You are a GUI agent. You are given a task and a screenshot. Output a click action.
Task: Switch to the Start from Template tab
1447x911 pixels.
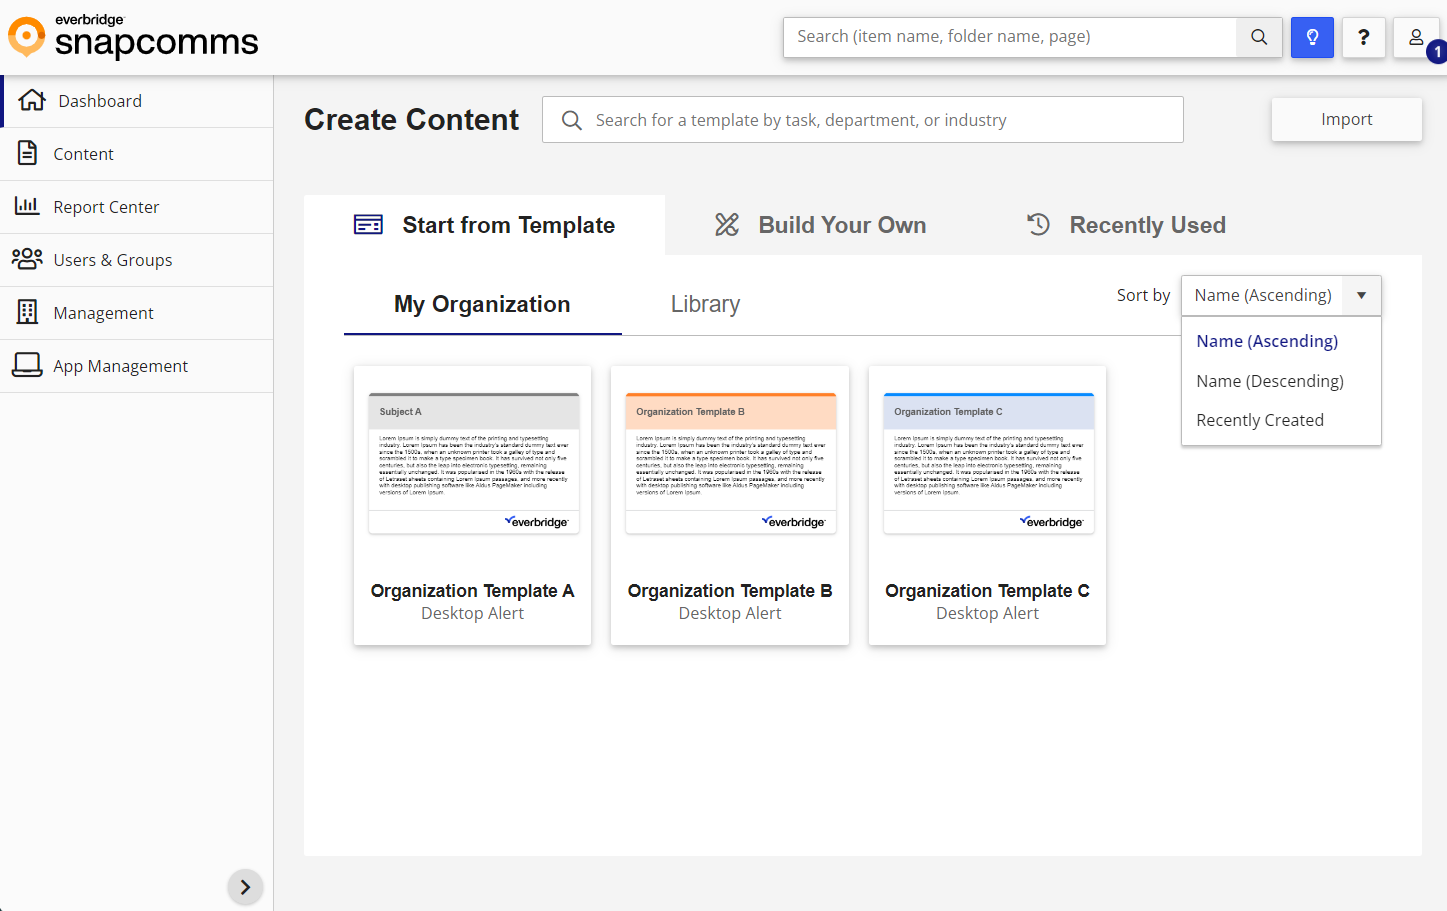pos(484,225)
